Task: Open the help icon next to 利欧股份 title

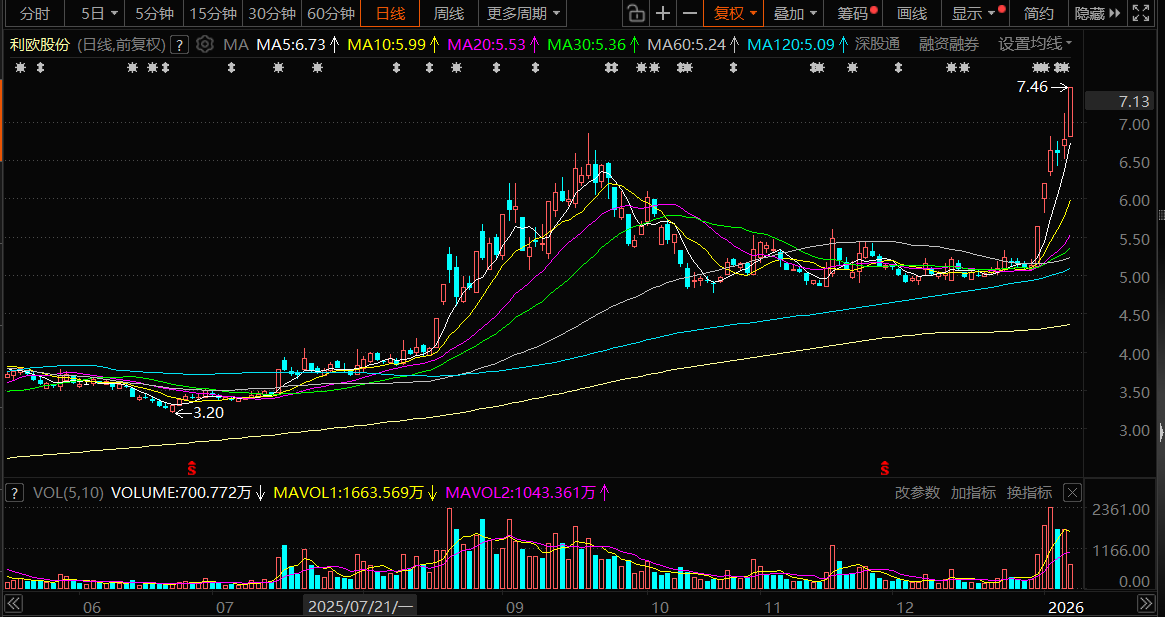Action: (x=179, y=45)
